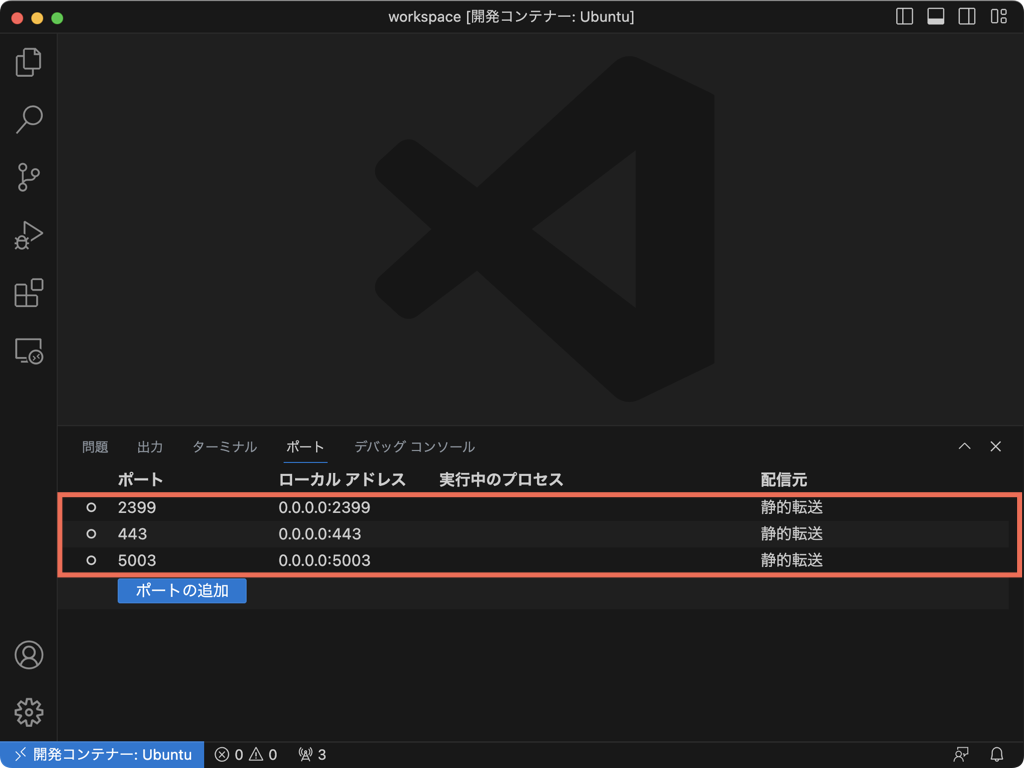Click the green fullscreen window button

click(x=57, y=18)
